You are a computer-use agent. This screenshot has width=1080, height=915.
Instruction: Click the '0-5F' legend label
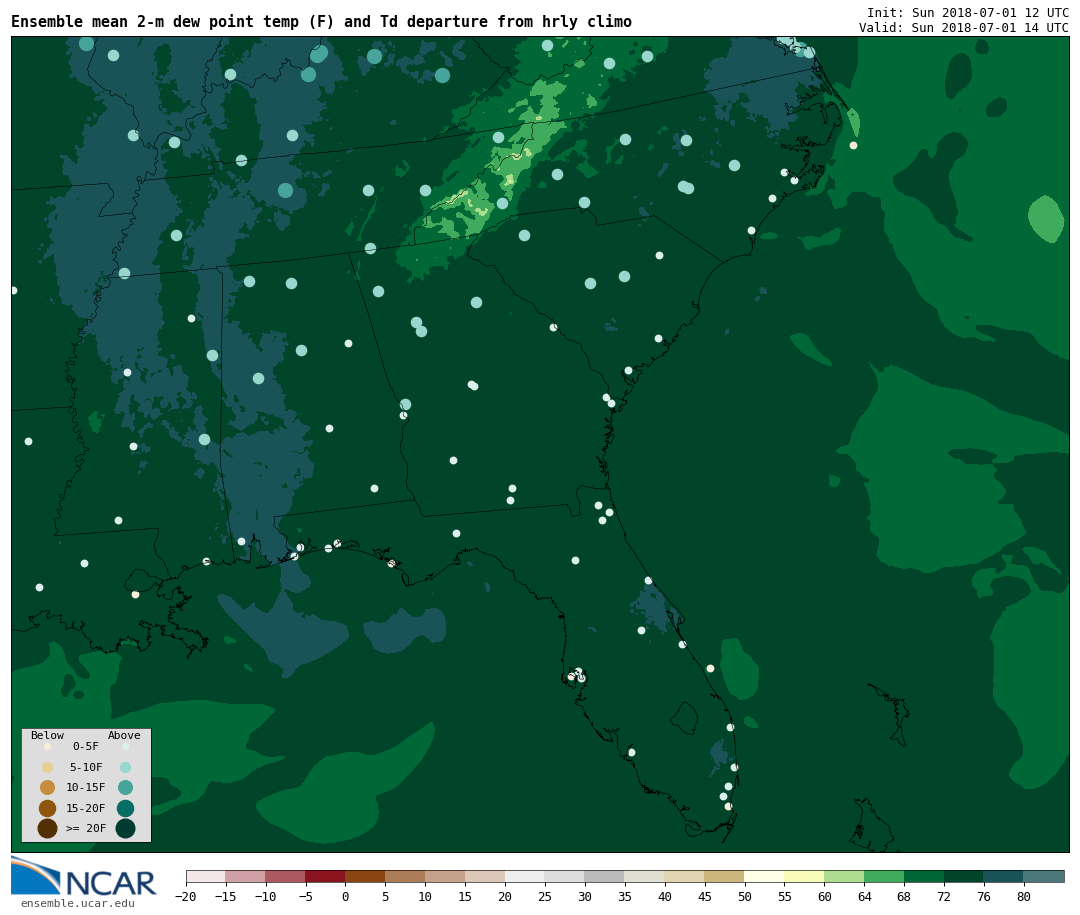point(85,746)
